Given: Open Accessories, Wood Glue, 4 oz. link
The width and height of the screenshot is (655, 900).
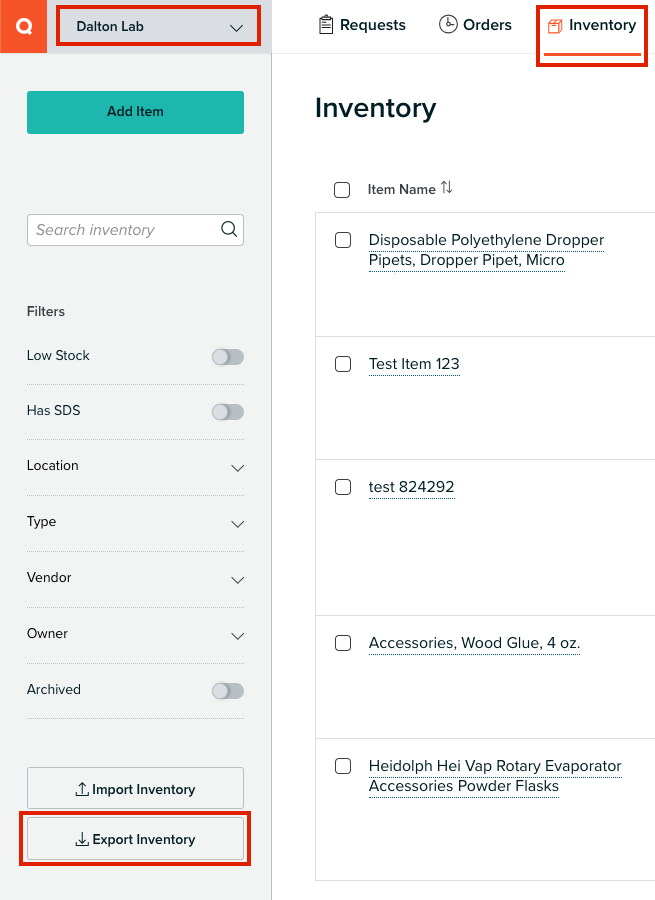Looking at the screenshot, I should coord(474,643).
